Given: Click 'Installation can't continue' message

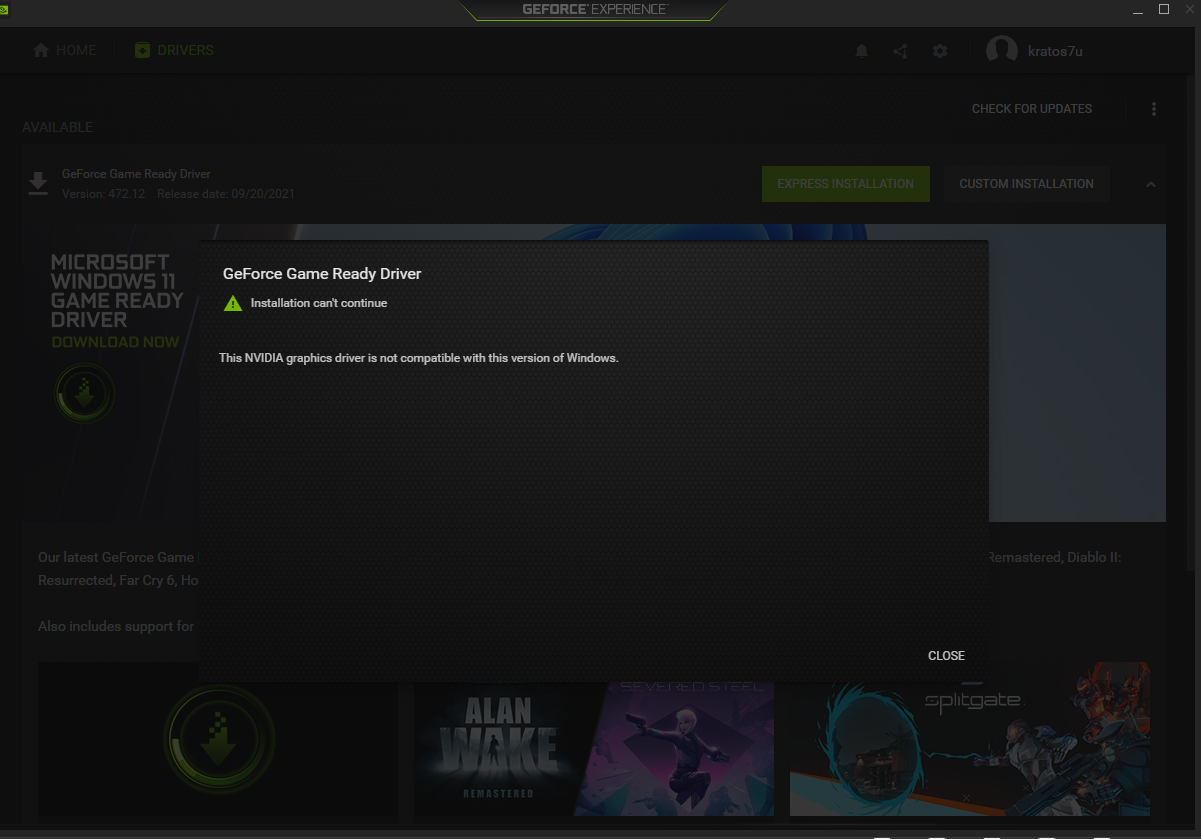Looking at the screenshot, I should pos(319,303).
